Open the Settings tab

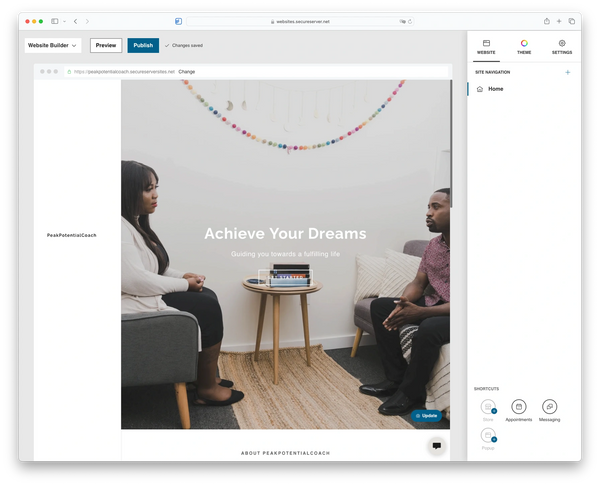coord(562,47)
